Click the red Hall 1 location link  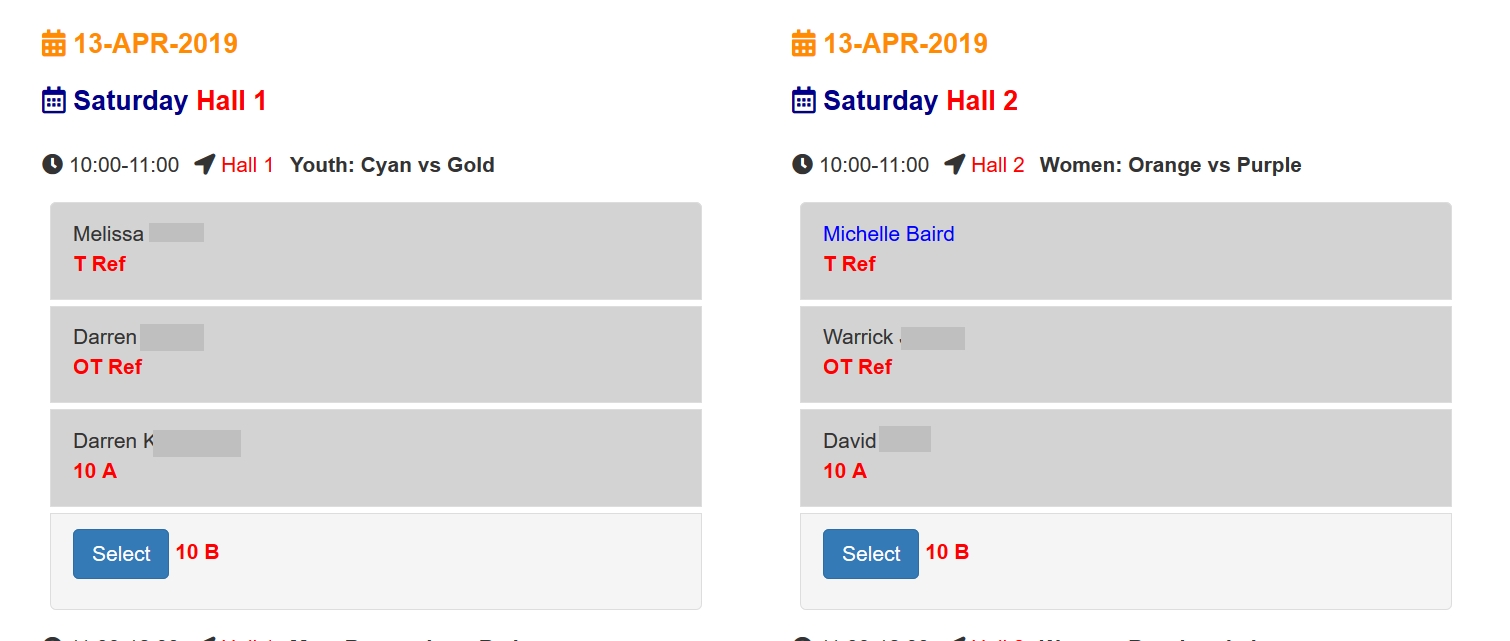(247, 165)
